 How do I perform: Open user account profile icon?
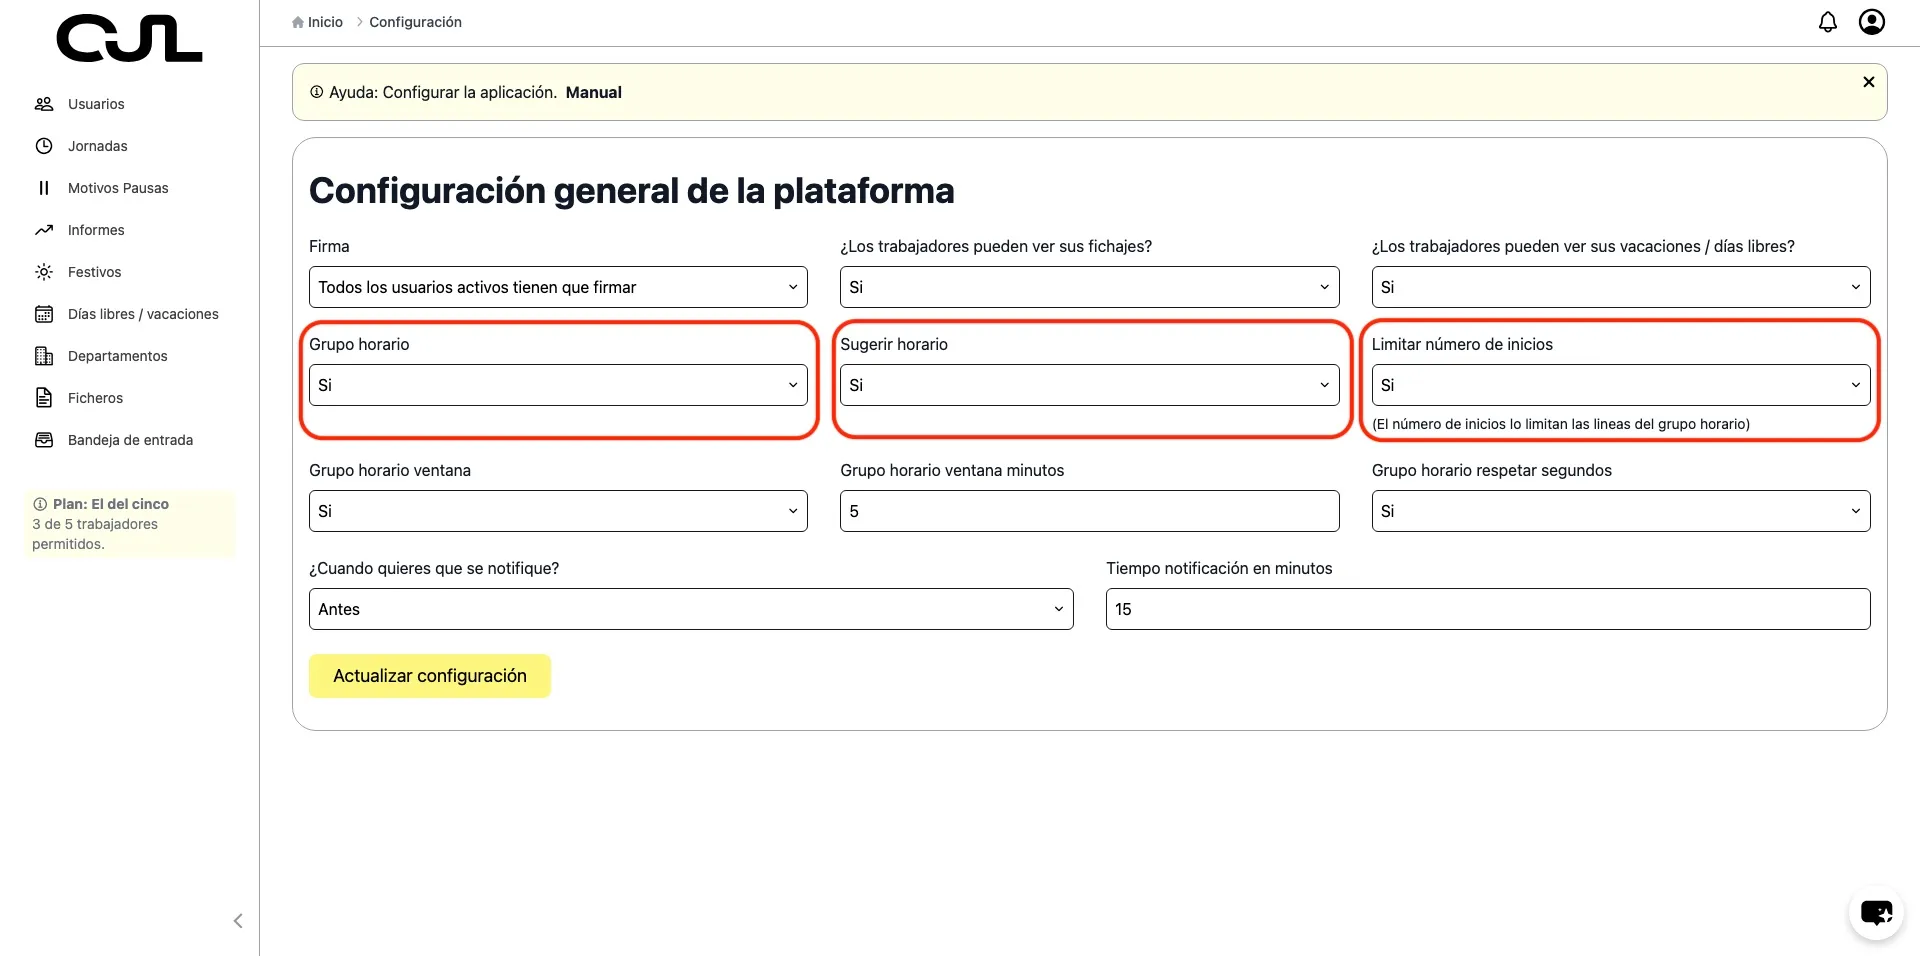click(x=1872, y=22)
